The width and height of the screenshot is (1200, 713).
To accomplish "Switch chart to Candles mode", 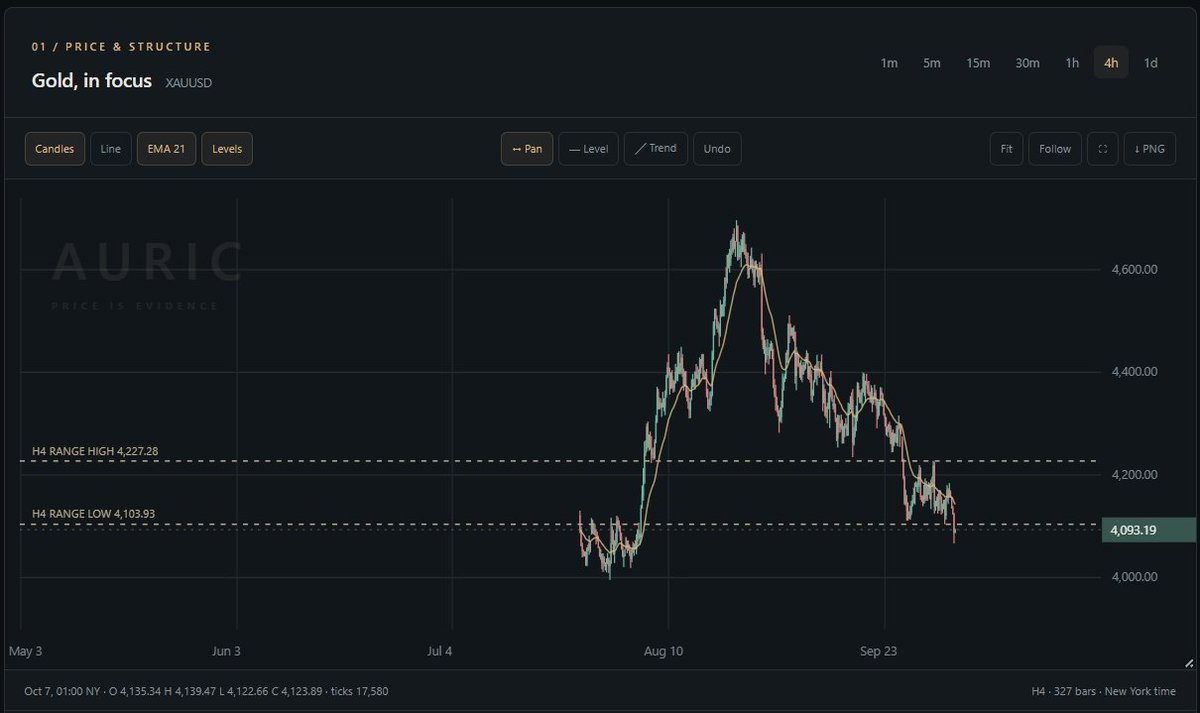I will (x=55, y=149).
